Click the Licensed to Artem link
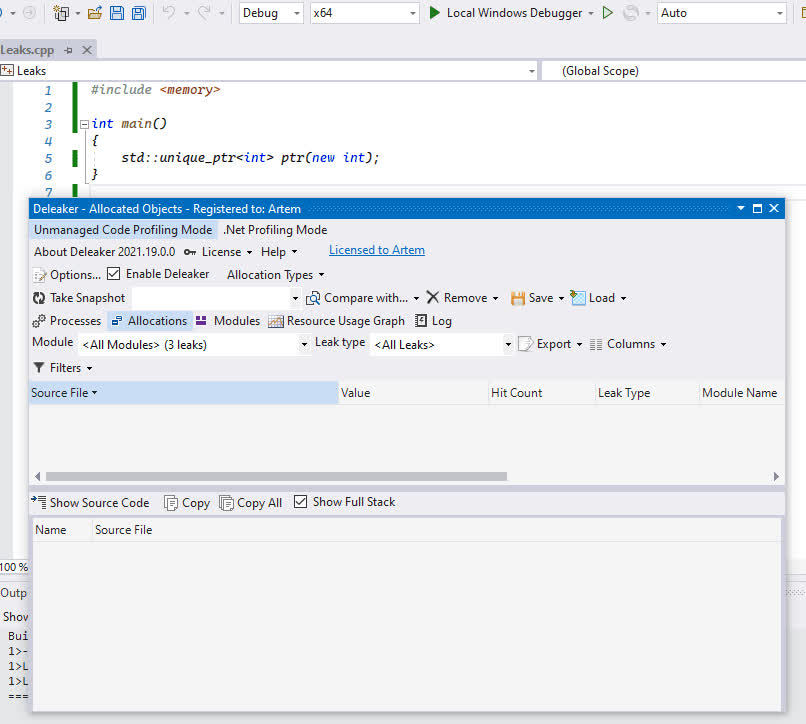Screen dimensions: 806x724 click(x=376, y=250)
